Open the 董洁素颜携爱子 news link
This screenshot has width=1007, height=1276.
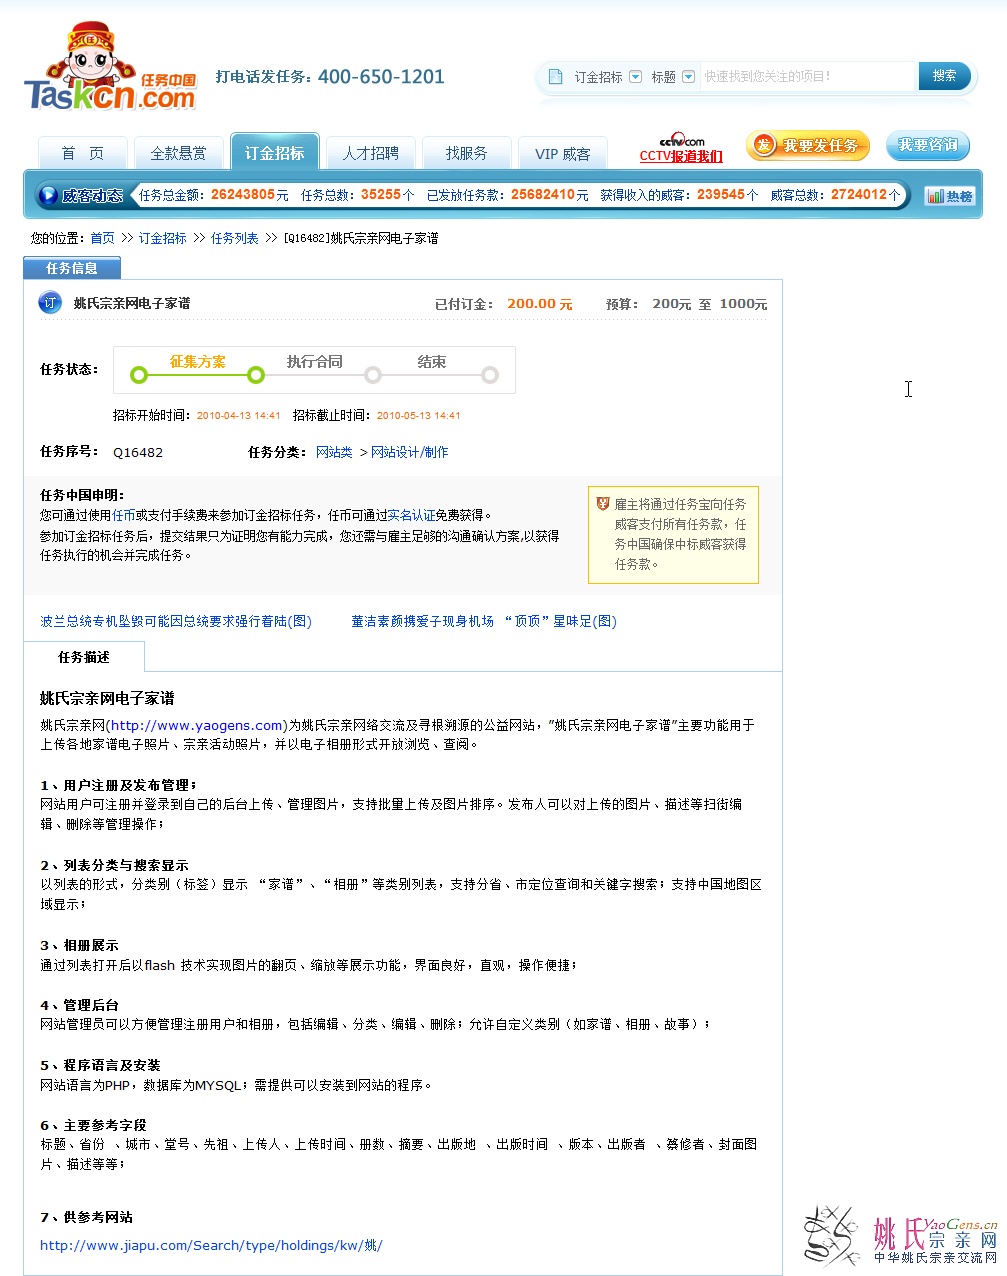point(484,621)
